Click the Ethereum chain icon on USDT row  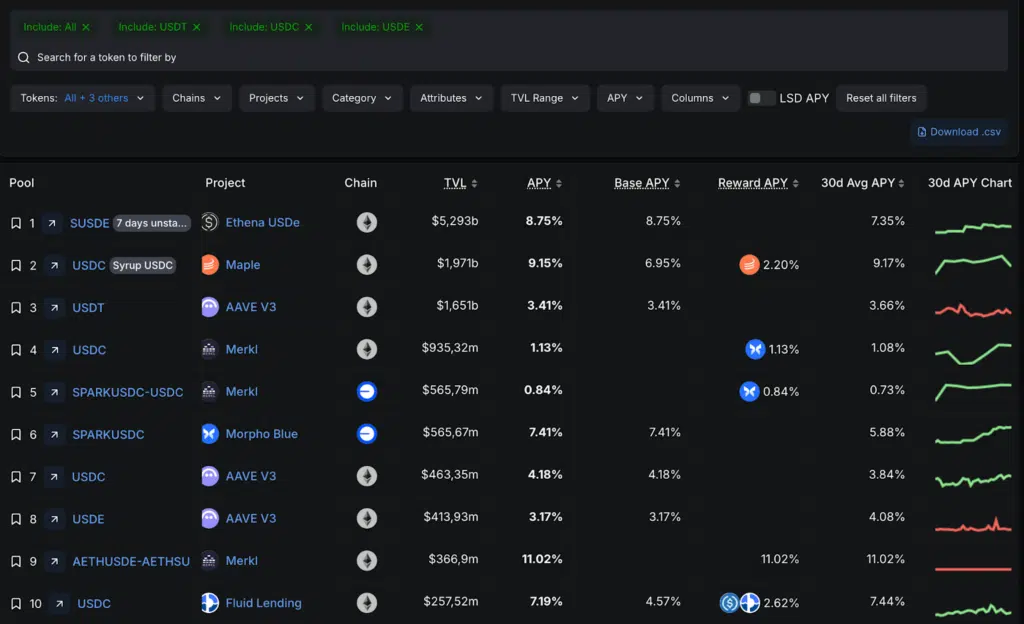[367, 306]
